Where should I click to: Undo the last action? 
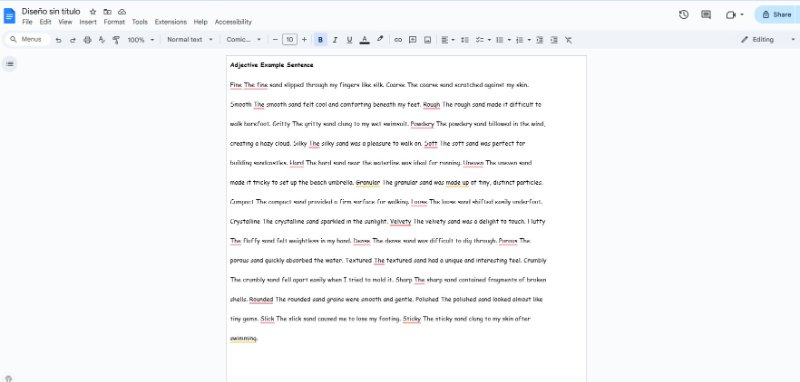coord(58,40)
